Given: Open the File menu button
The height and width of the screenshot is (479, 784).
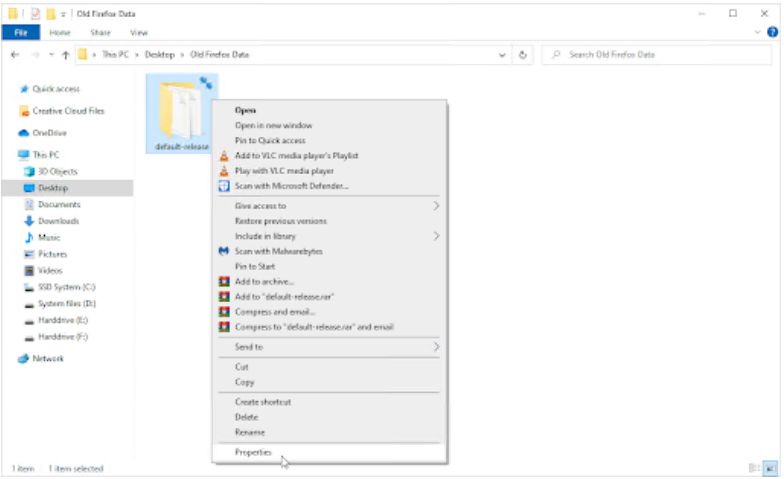Looking at the screenshot, I should (20, 32).
